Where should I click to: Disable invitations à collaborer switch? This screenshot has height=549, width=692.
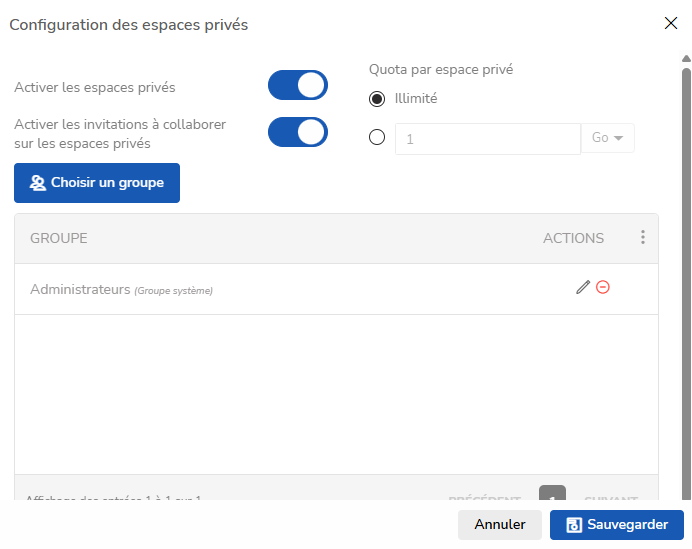298,132
